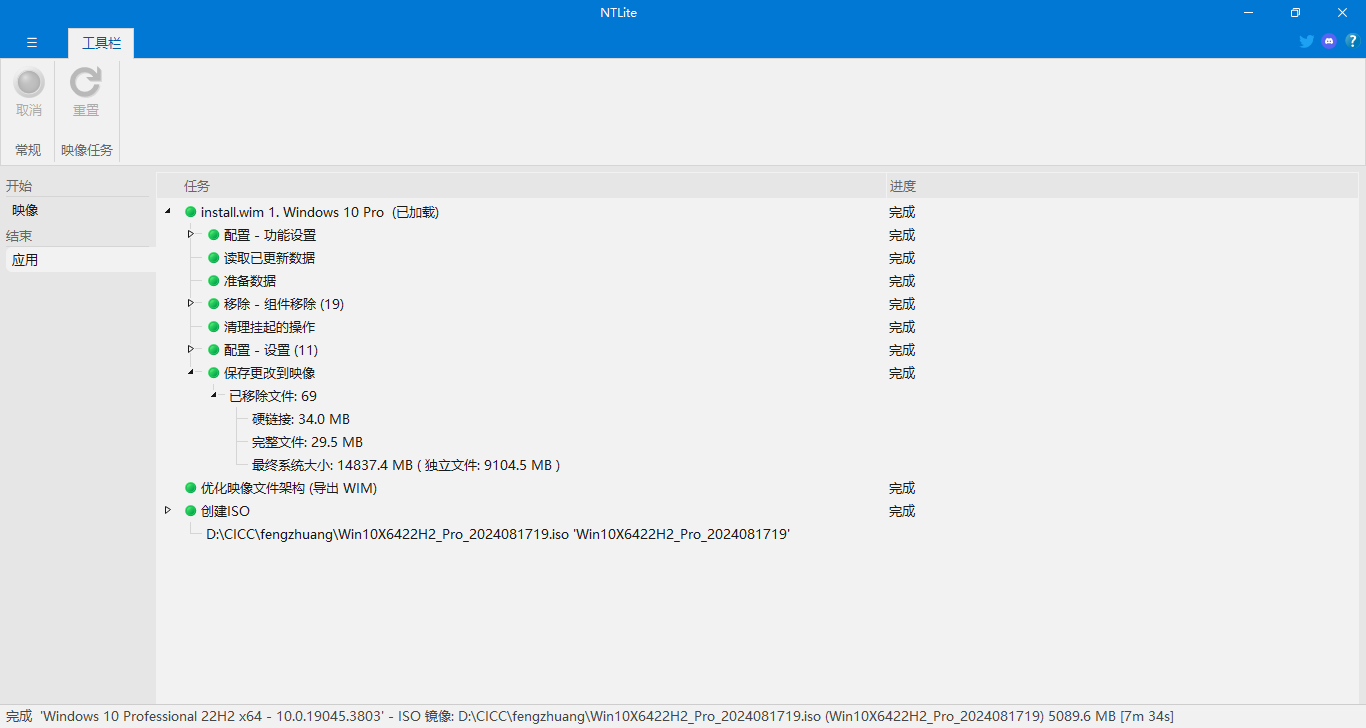
Task: Select the 创建ISO row text
Action: [225, 511]
